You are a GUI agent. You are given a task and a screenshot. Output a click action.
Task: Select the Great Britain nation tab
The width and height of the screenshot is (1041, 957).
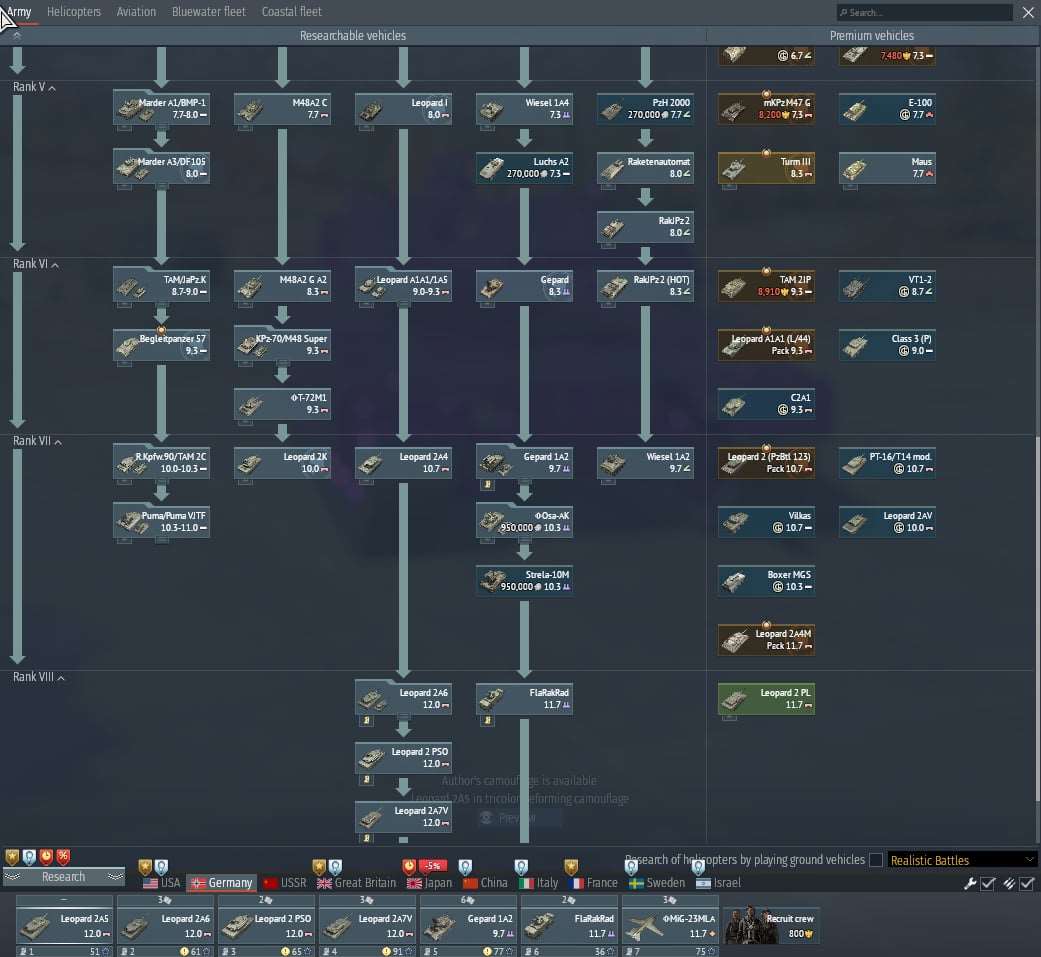(x=357, y=883)
